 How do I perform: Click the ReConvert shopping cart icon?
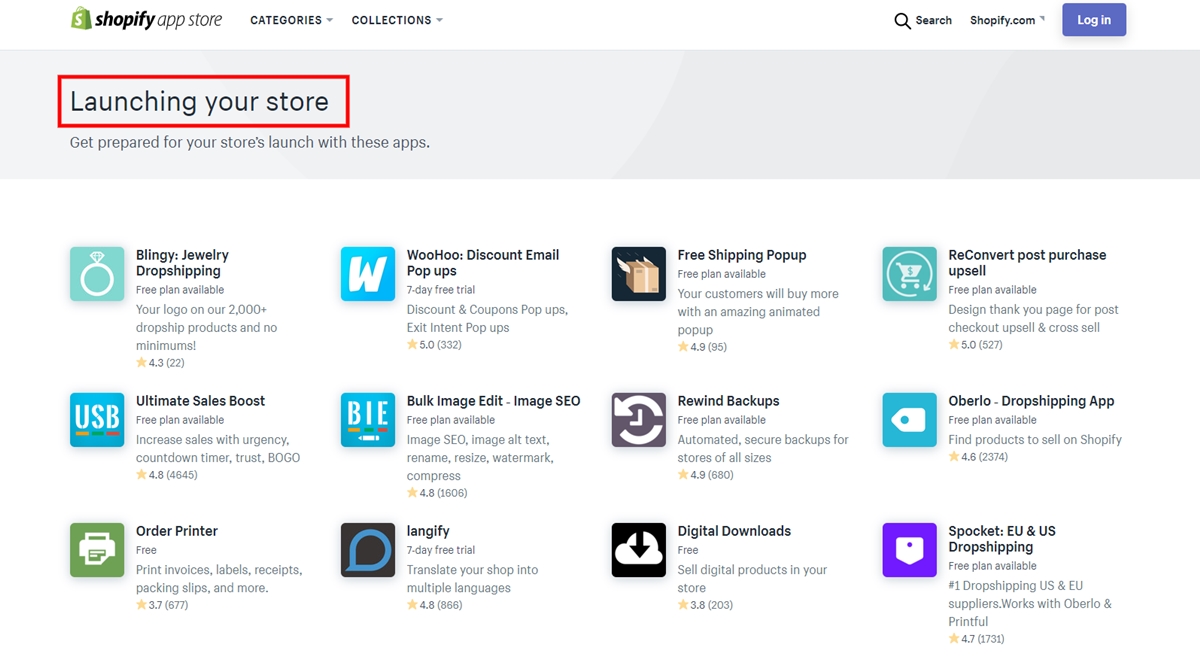pos(910,274)
